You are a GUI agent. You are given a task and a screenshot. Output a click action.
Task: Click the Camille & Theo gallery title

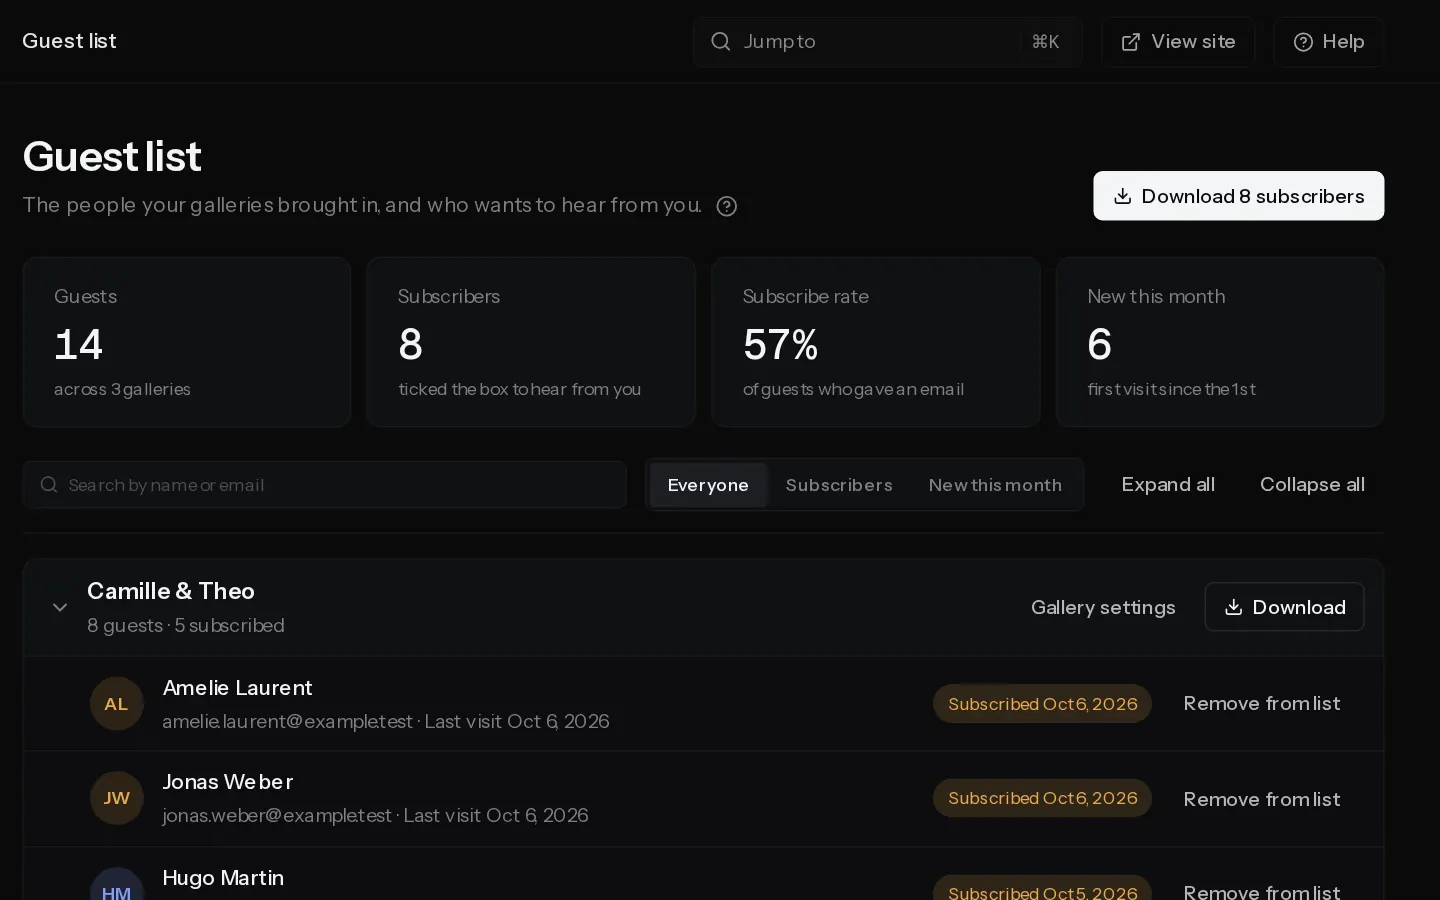point(171,591)
